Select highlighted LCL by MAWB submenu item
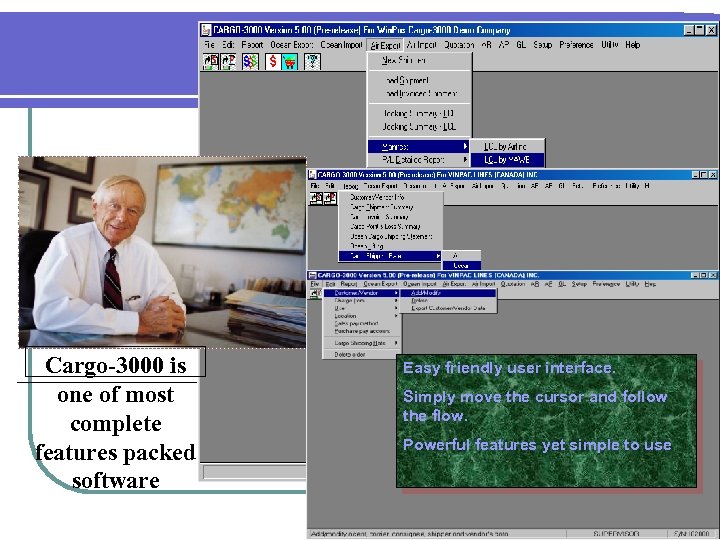This screenshot has width=720, height=540. (x=507, y=159)
